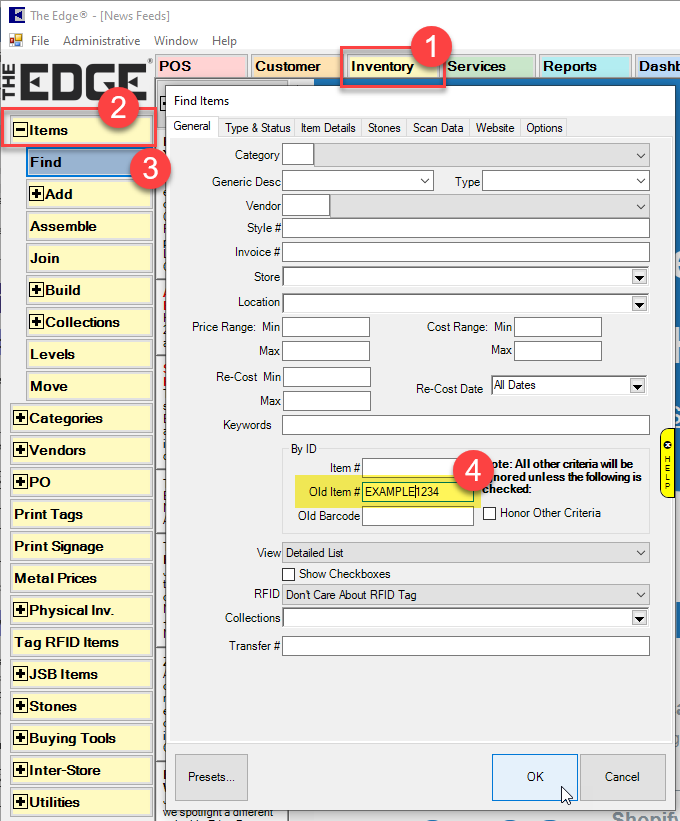Expand the Categories plus icon
Viewport: 680px width, 821px height.
tap(20, 418)
